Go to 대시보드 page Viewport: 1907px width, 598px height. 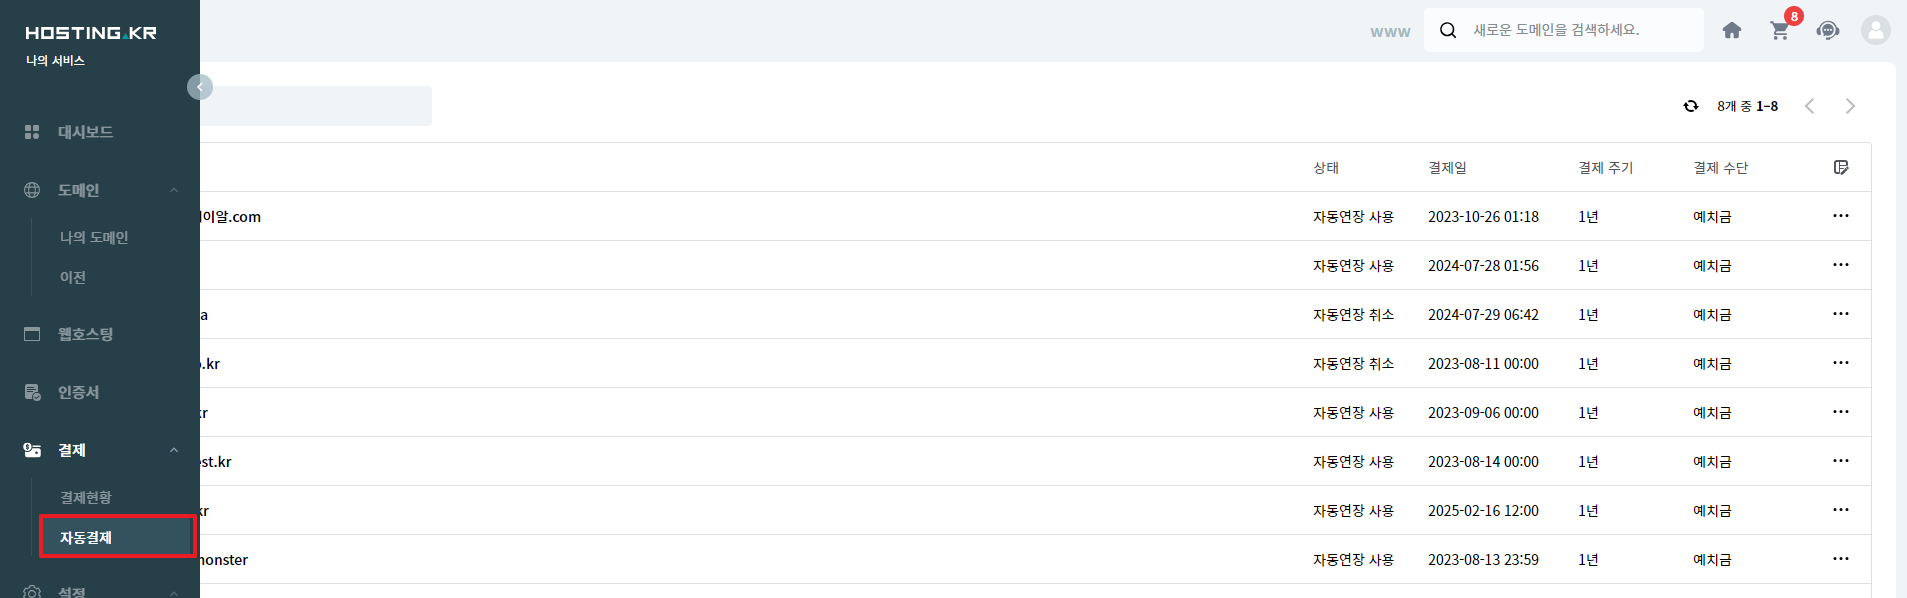point(85,132)
